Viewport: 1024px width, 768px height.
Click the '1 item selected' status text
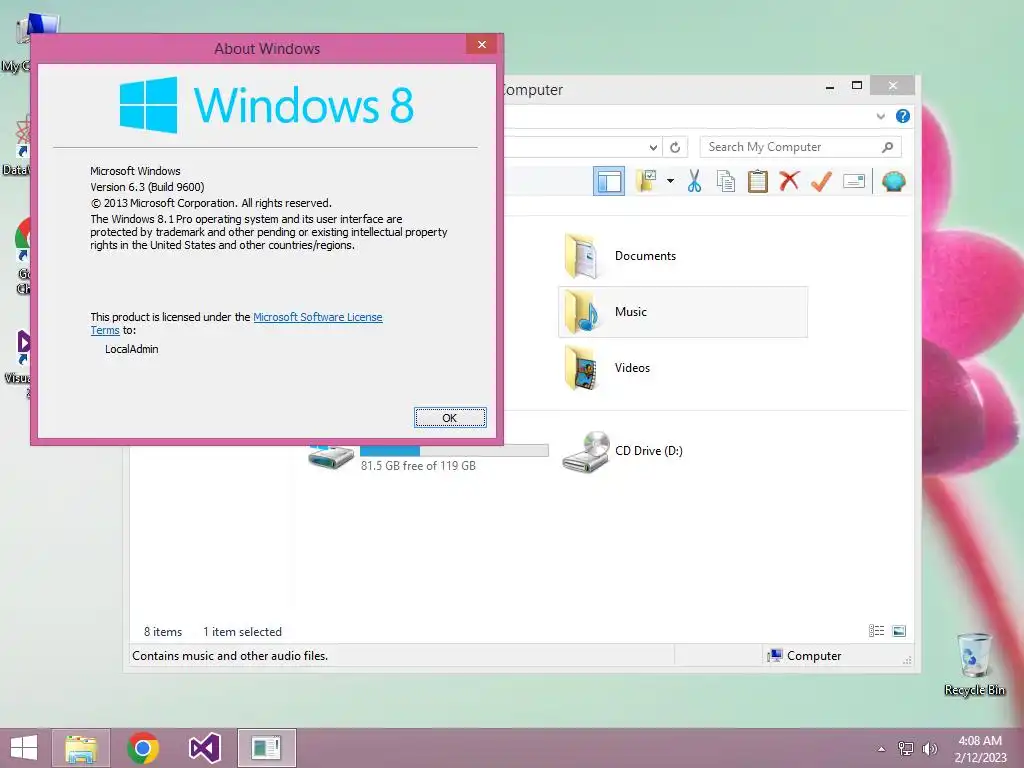click(242, 632)
